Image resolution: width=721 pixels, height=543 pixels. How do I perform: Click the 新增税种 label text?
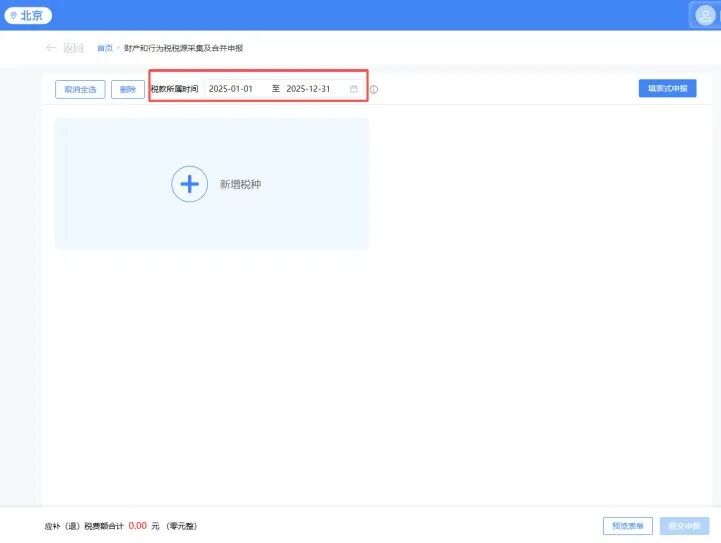(x=240, y=185)
